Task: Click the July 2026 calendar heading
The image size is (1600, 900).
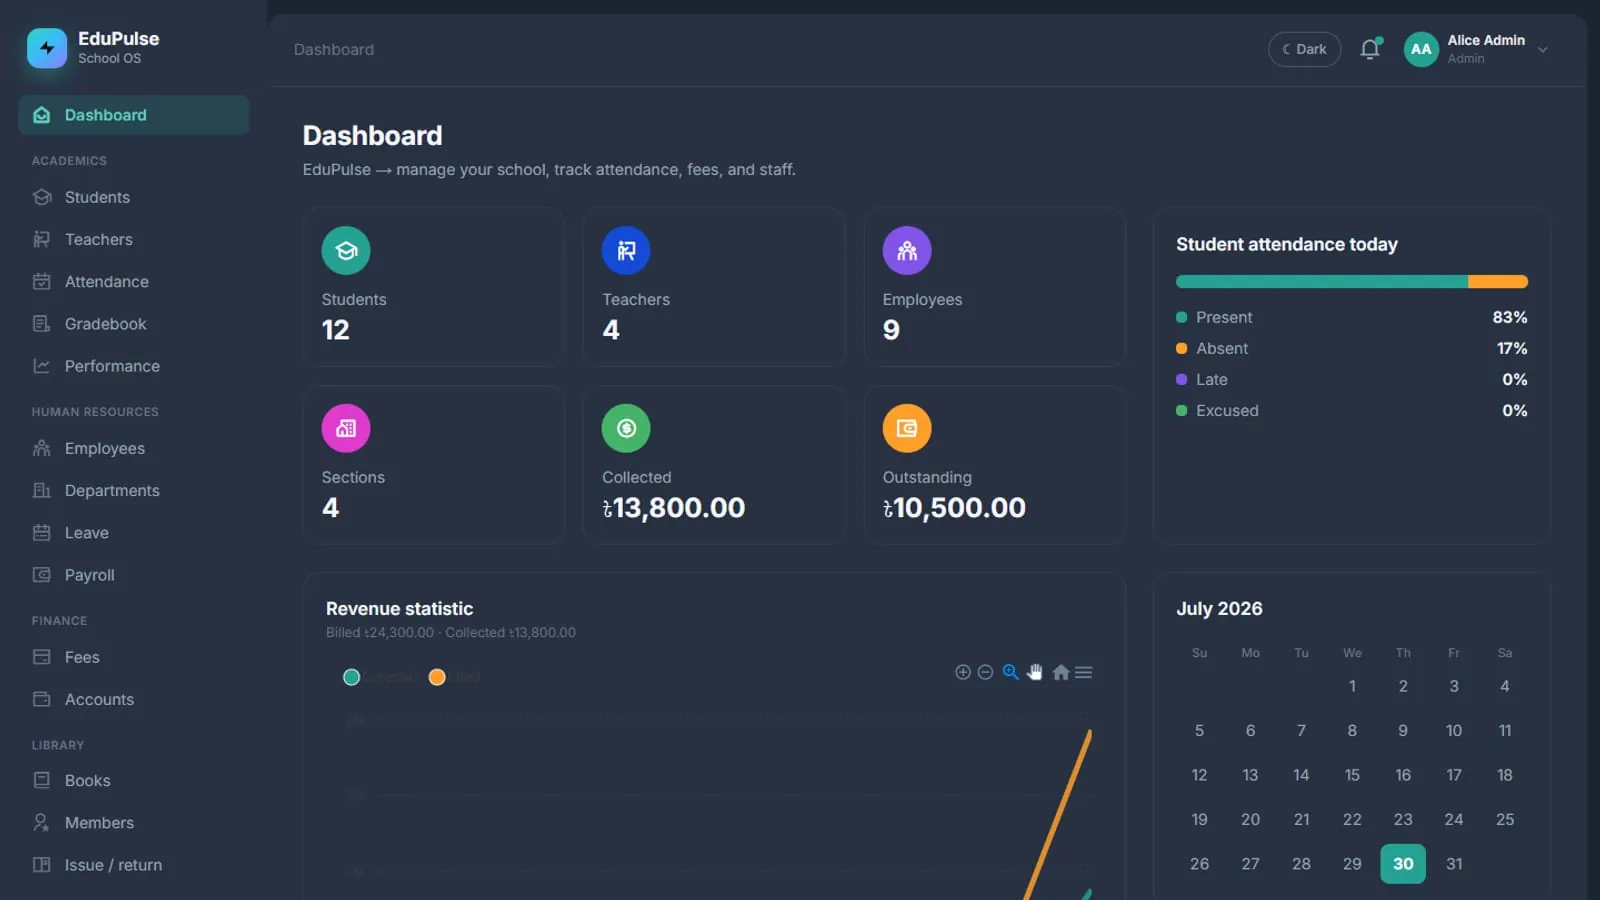Action: [1219, 608]
